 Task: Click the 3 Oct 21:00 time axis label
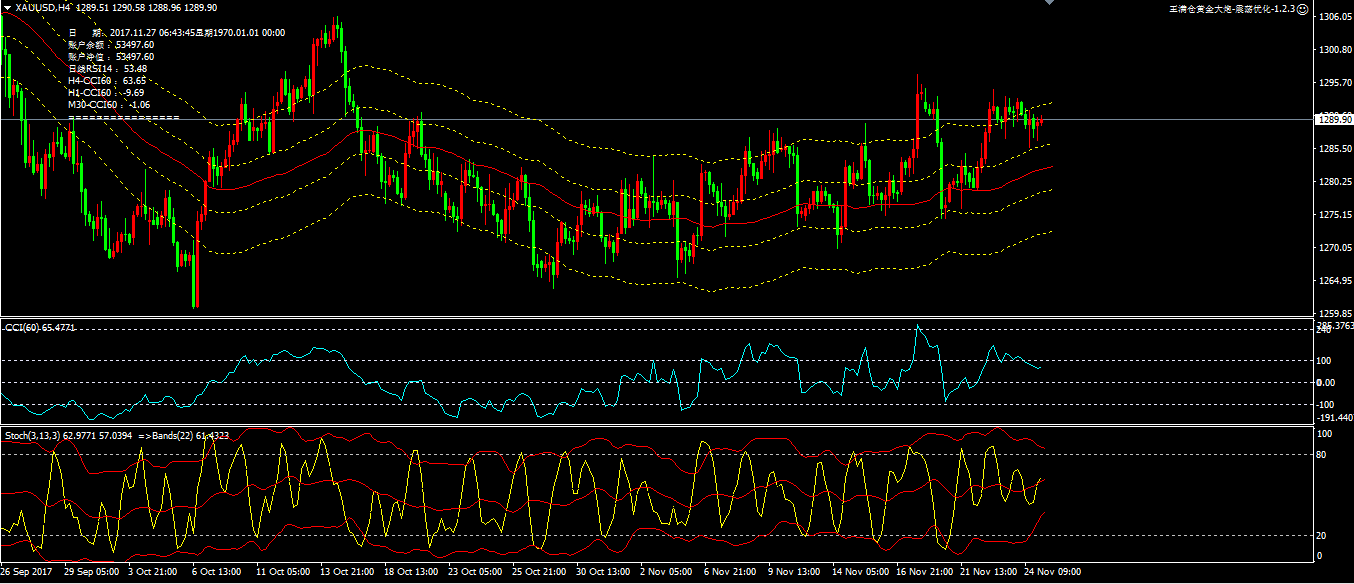coord(152,572)
